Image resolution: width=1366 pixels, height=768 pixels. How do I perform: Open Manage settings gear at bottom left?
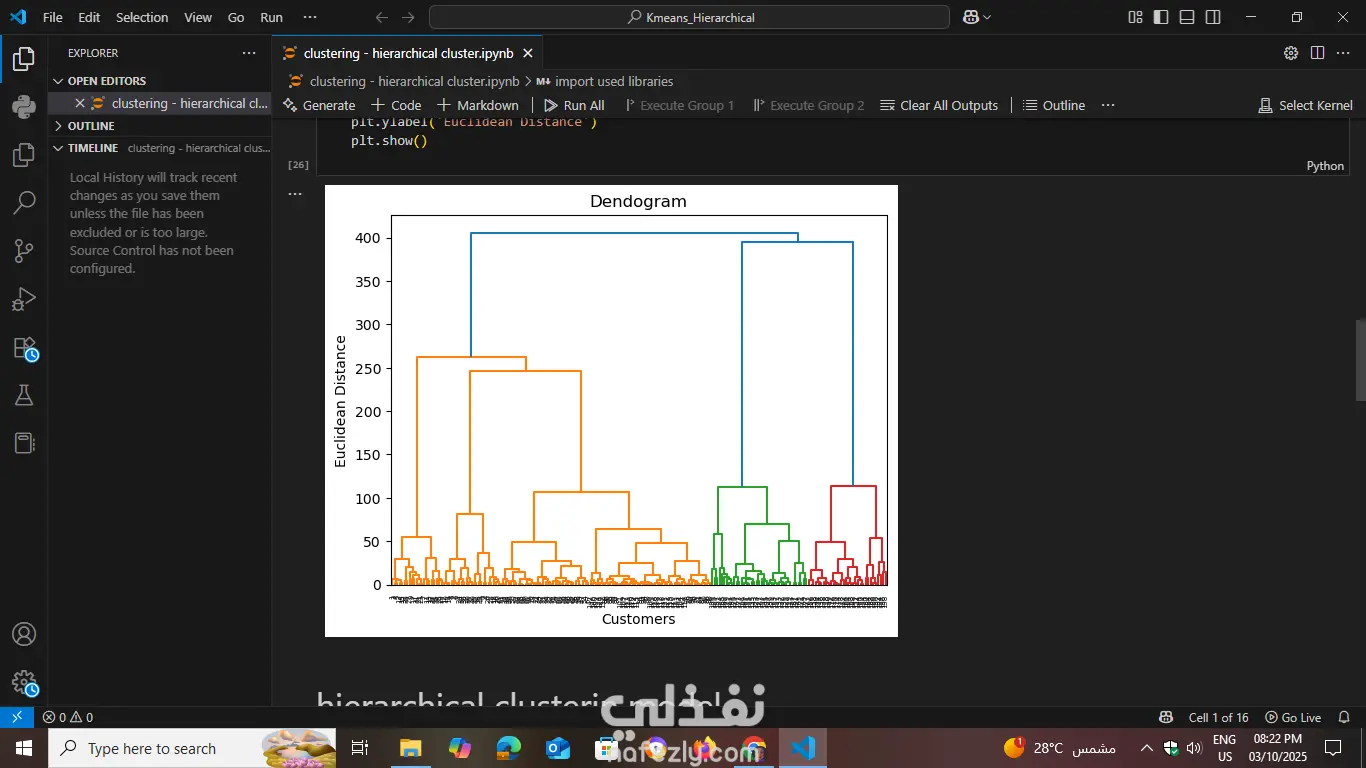click(24, 683)
